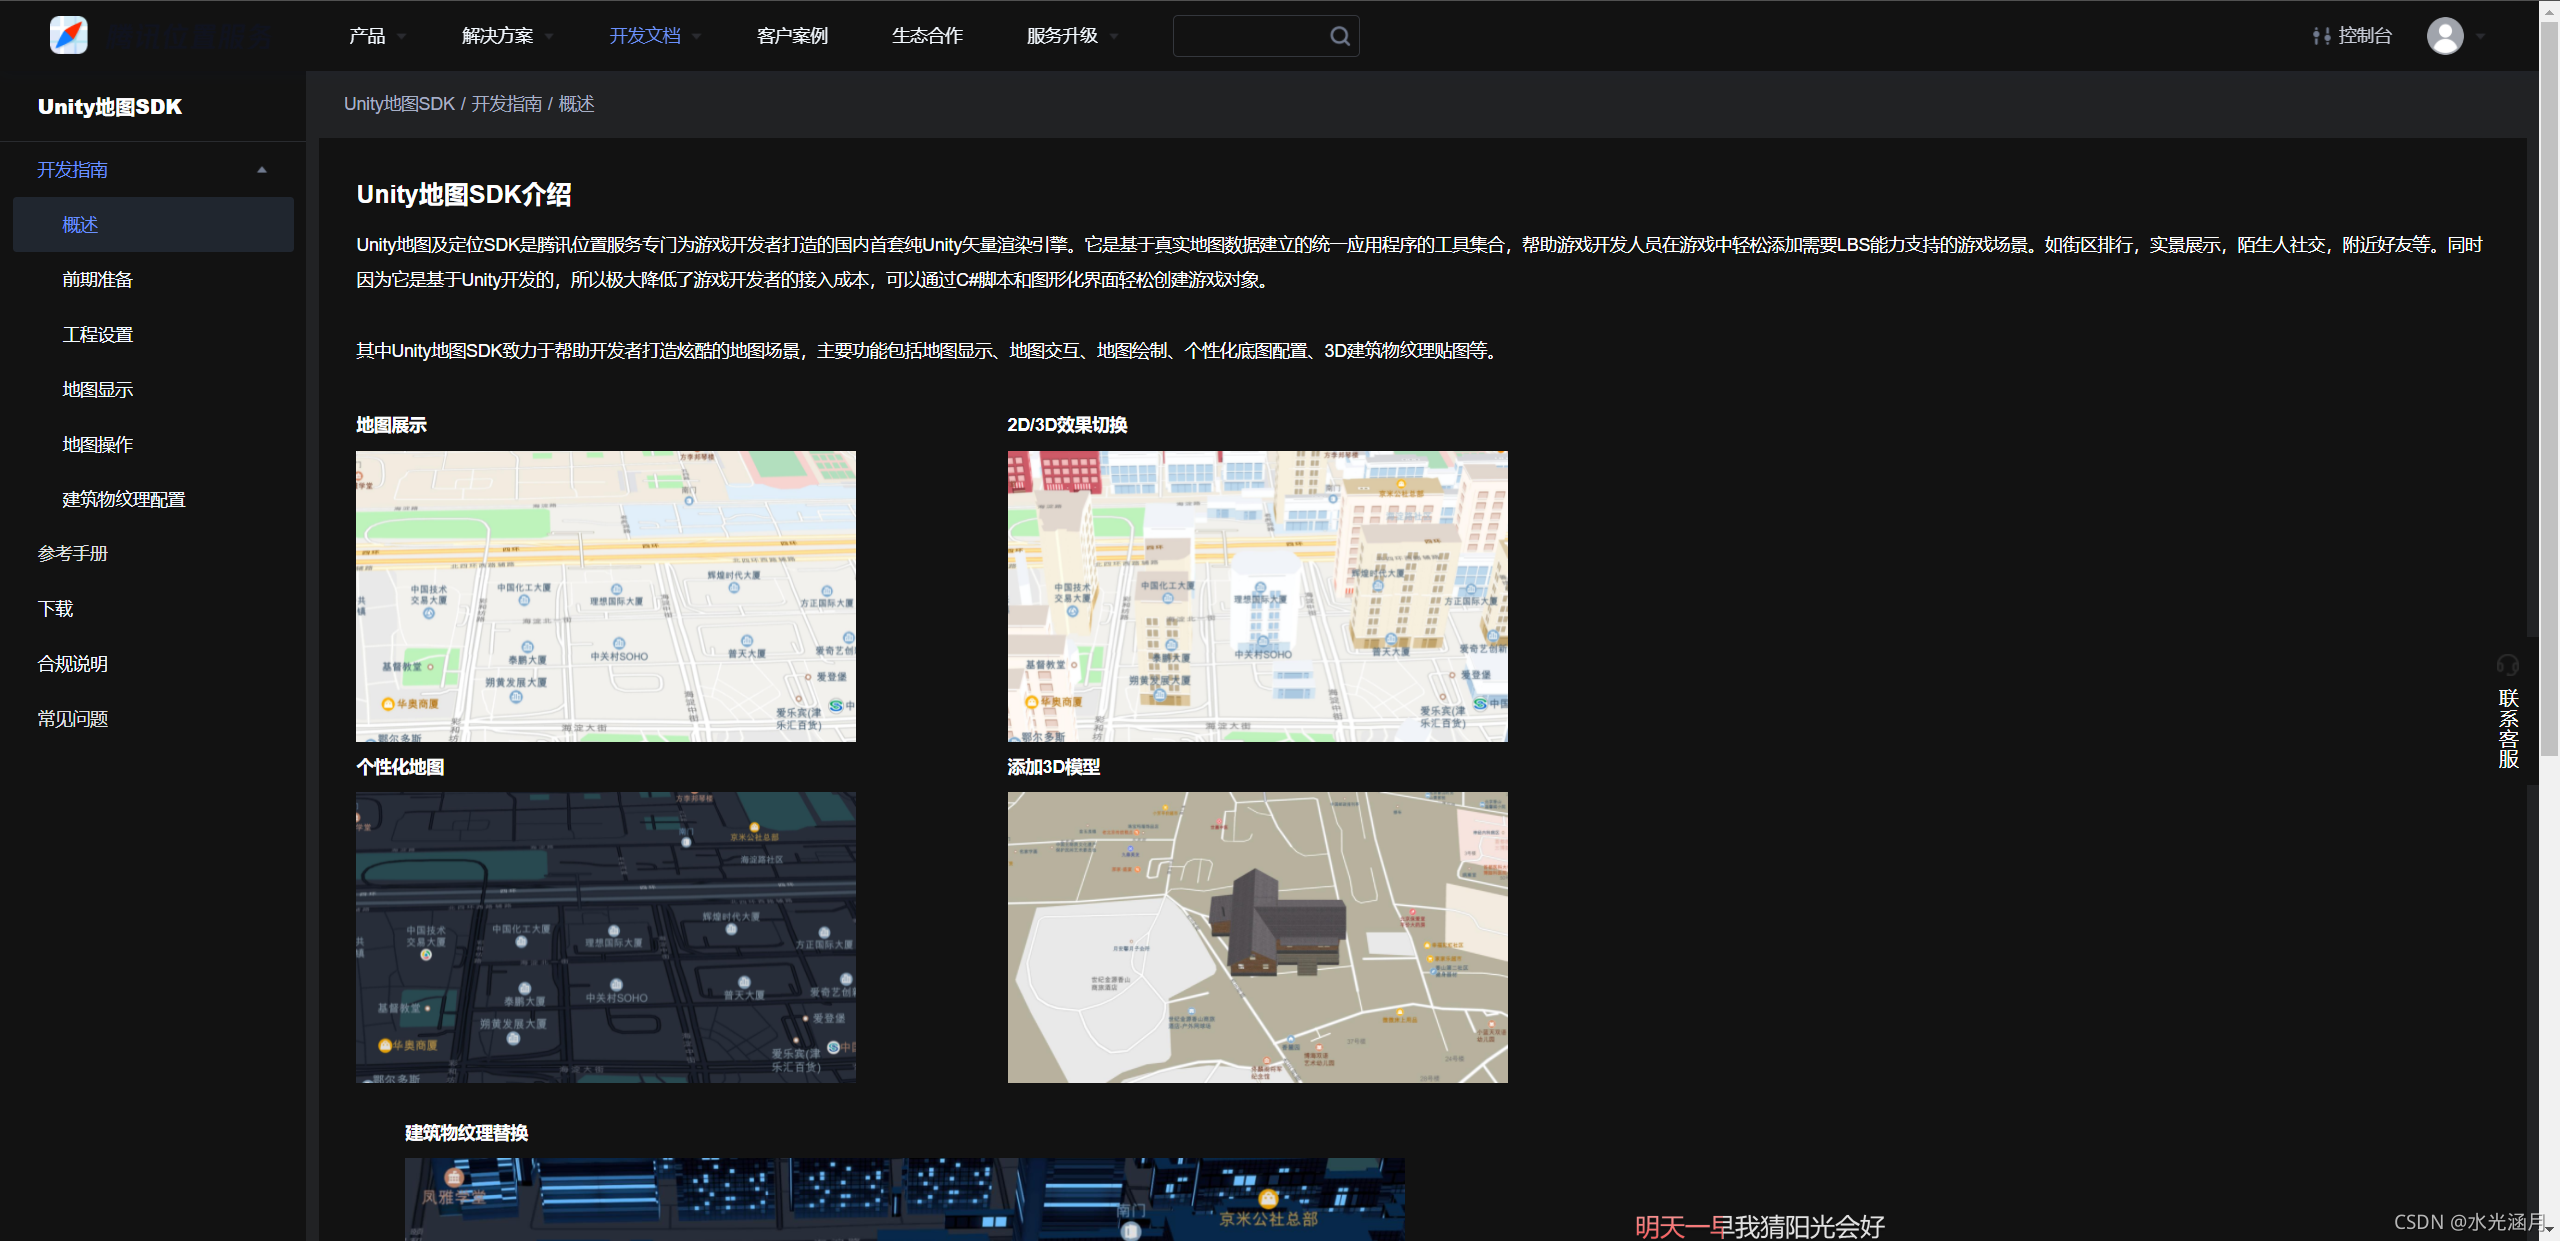The image size is (2560, 1241).
Task: Click the 2D/3D效果切换 caption
Action: click(x=1067, y=425)
